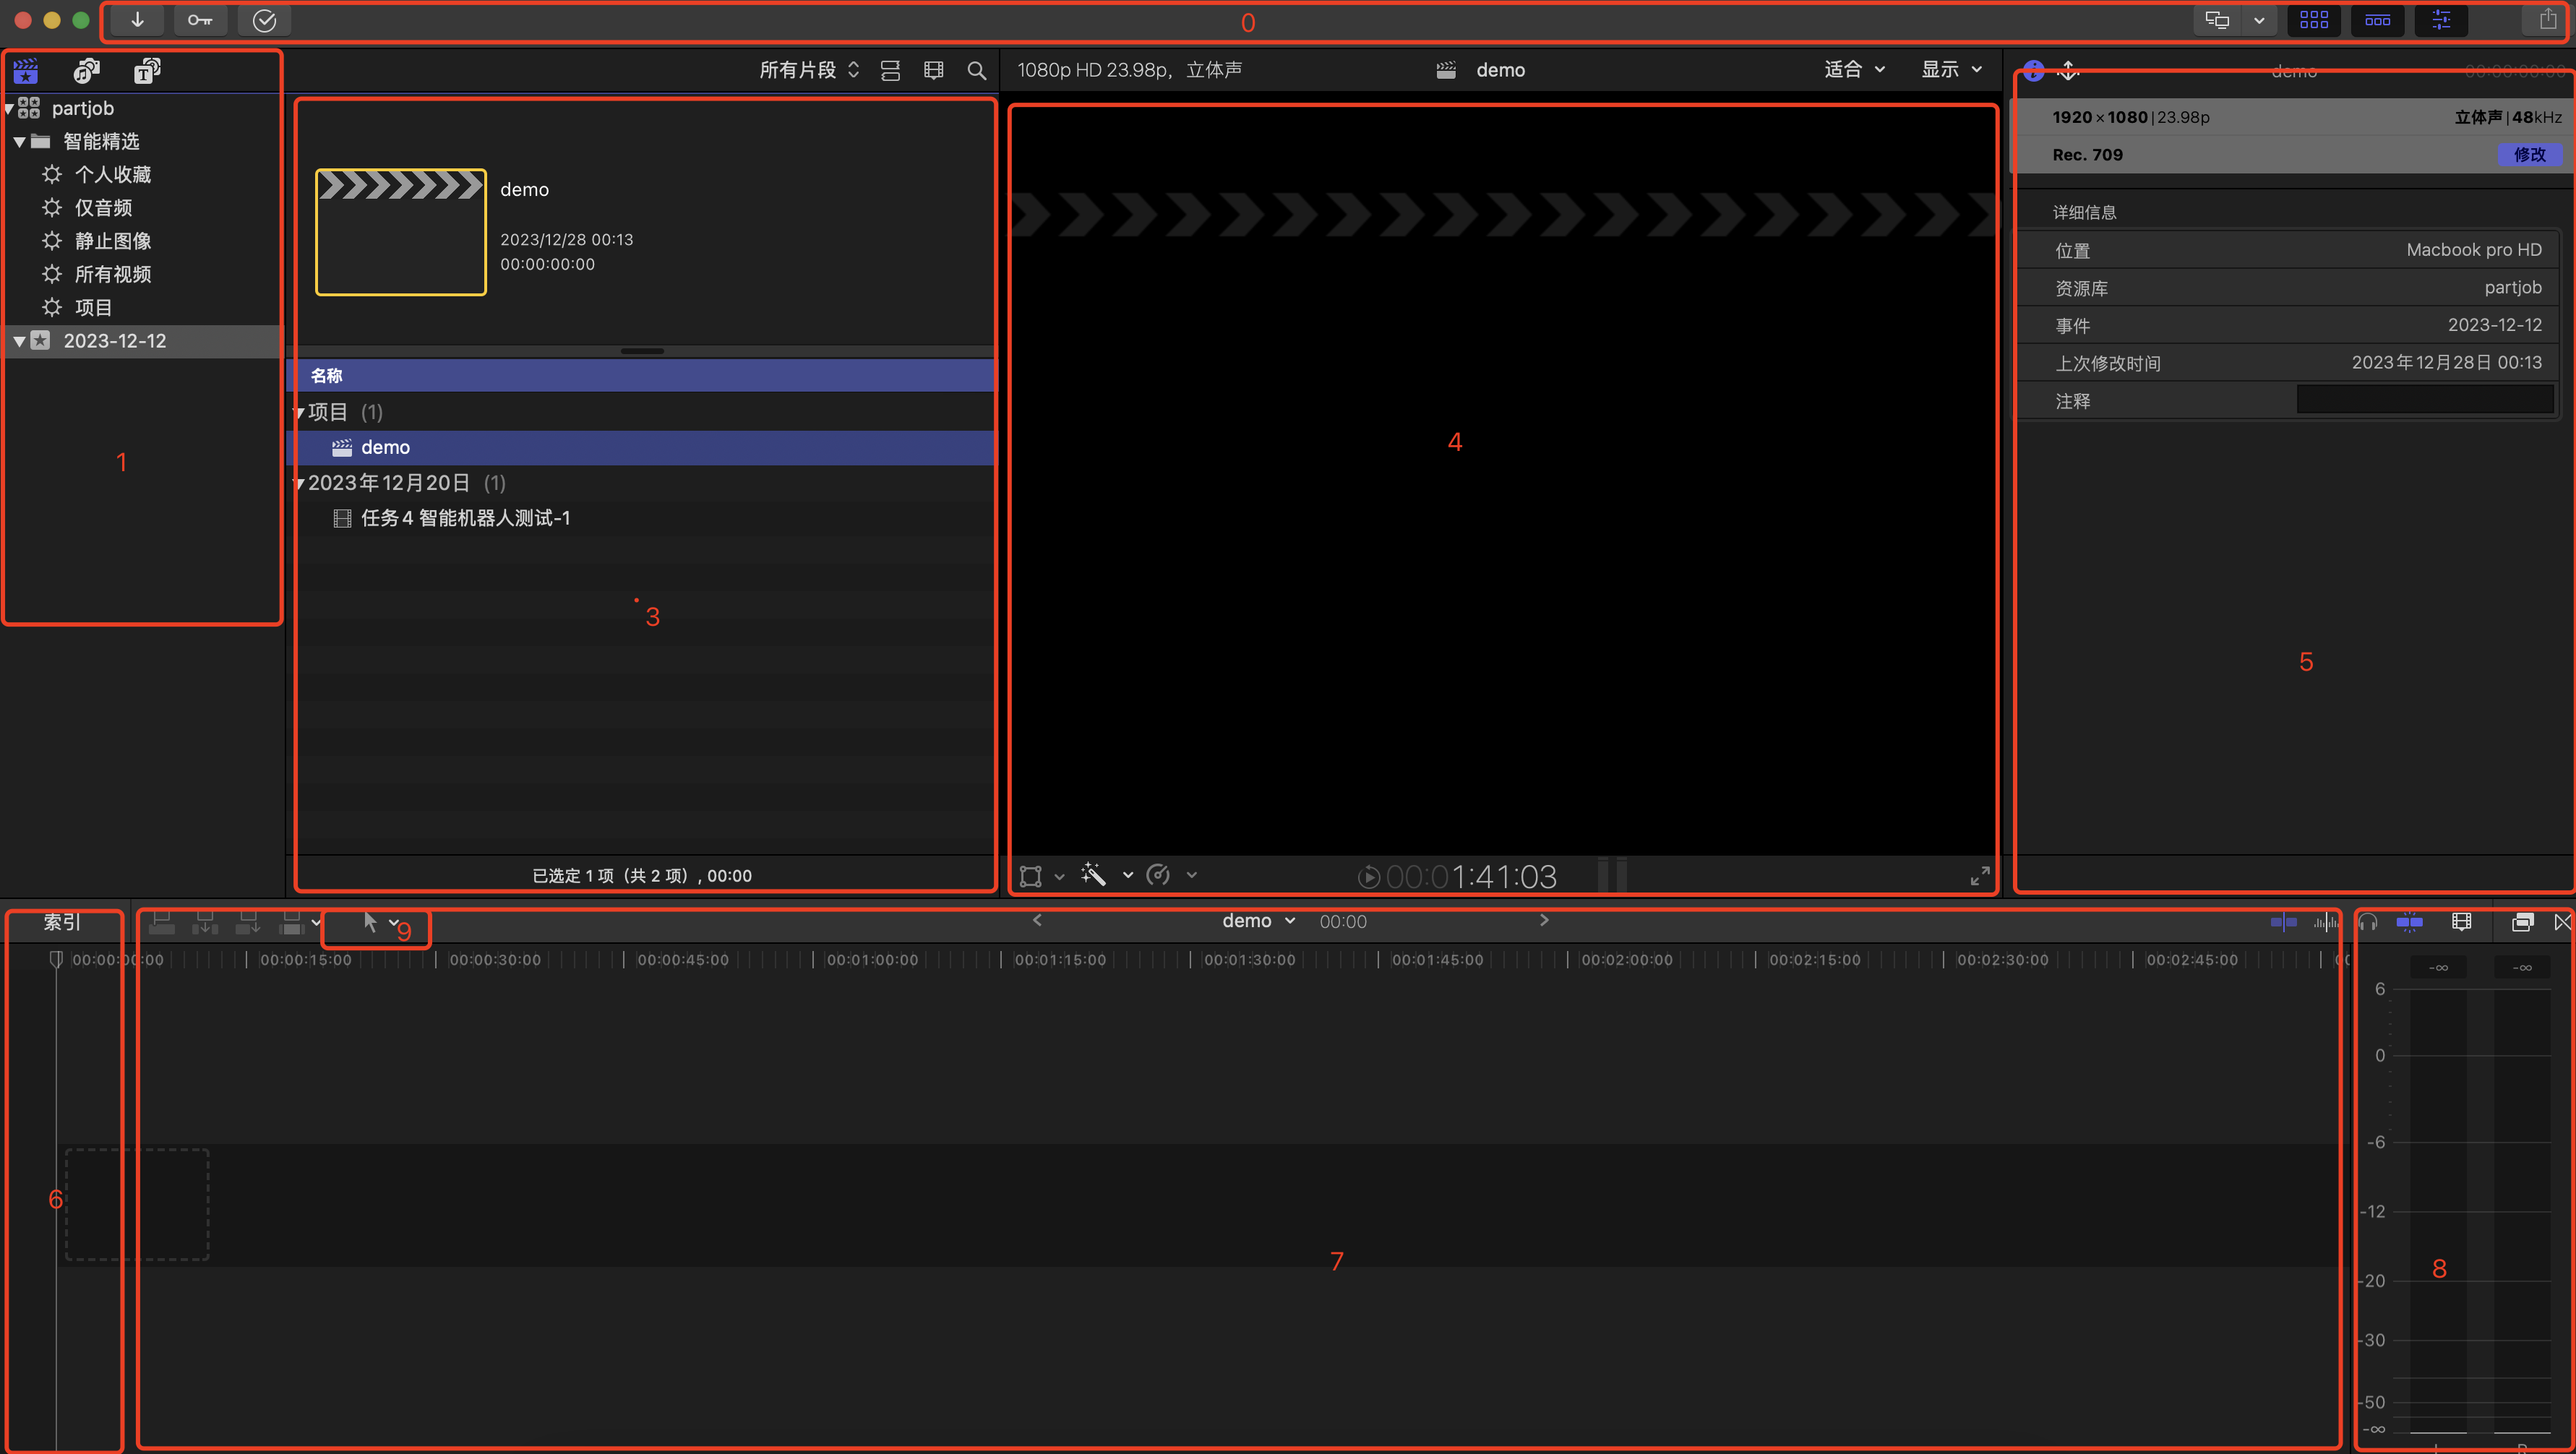2576x1454 pixels.
Task: Open the Photos and Audio sidebar
Action: 87,70
